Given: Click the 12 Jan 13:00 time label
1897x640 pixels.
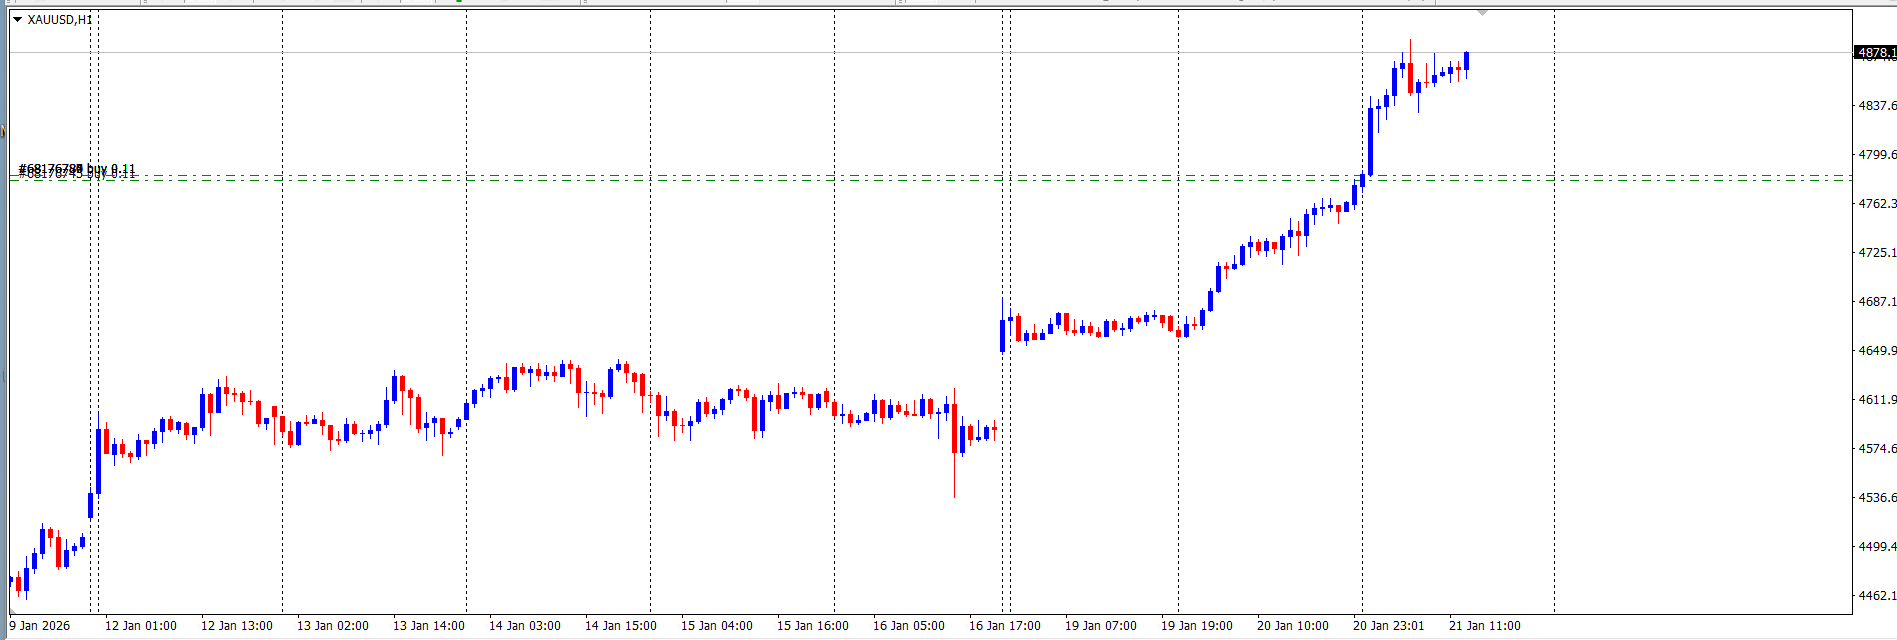Looking at the screenshot, I should click(237, 626).
